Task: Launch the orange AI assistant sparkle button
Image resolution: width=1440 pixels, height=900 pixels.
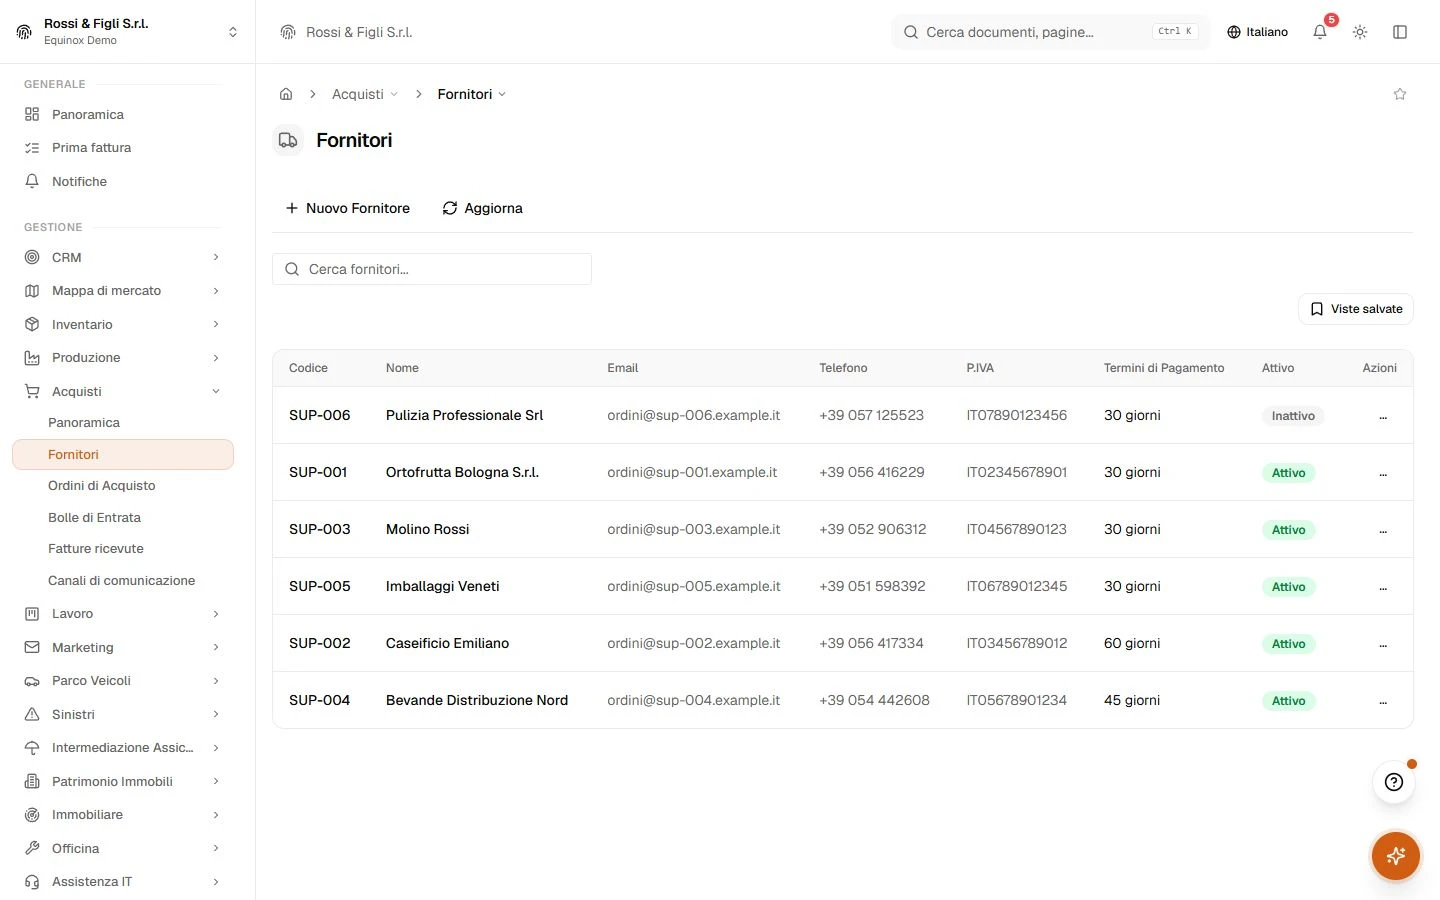Action: click(x=1396, y=856)
